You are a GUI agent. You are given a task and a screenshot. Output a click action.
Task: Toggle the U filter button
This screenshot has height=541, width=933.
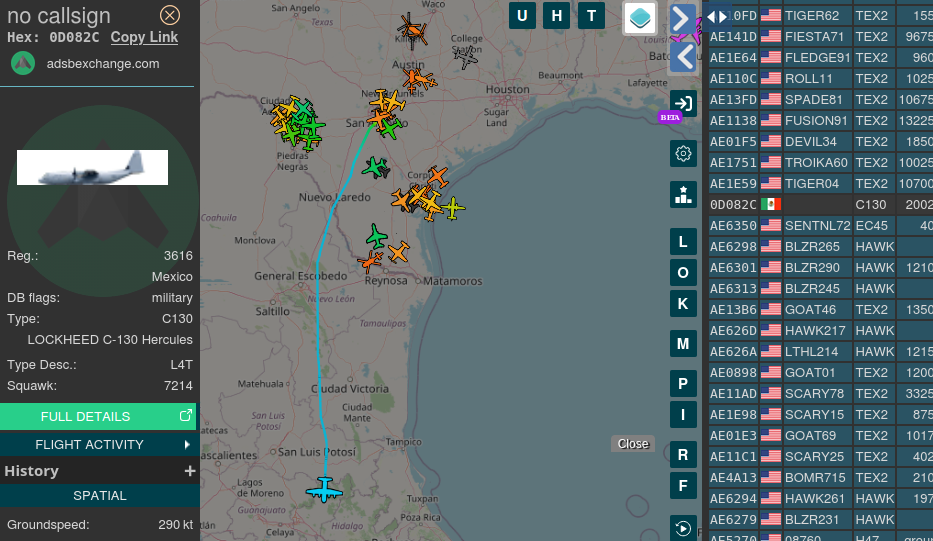[x=522, y=15]
